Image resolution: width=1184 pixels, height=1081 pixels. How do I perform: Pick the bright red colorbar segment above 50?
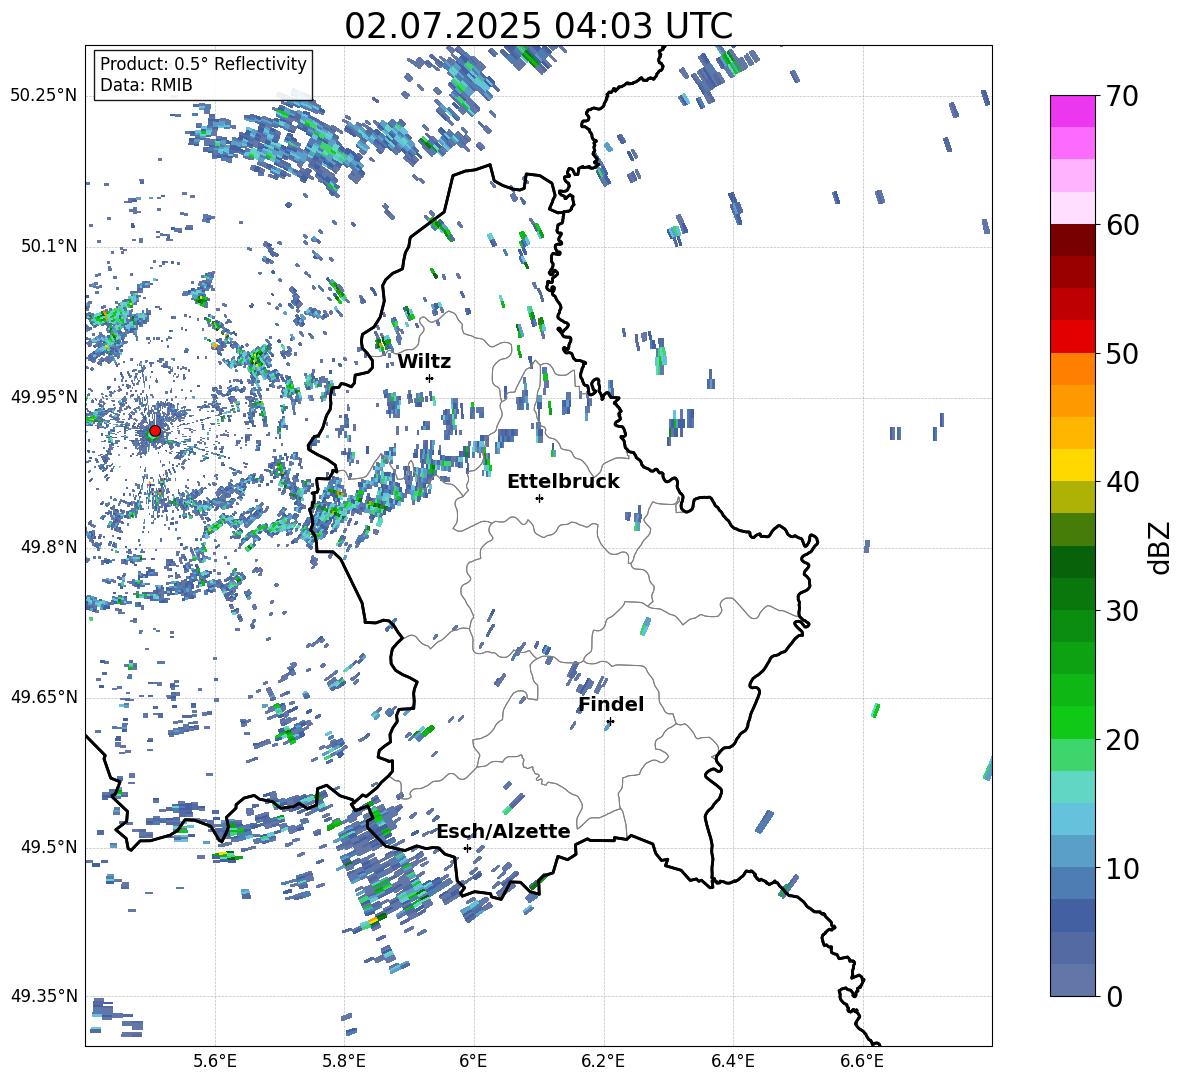(x=1072, y=337)
